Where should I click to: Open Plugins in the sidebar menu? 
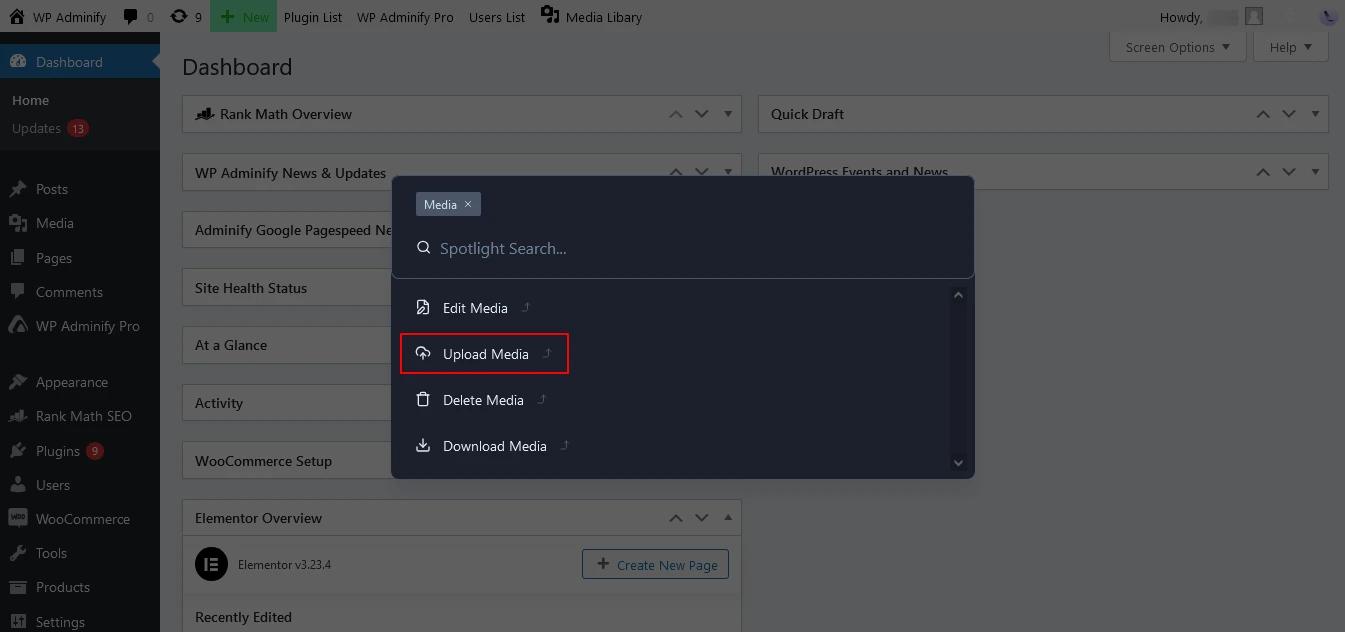pyautogui.click(x=58, y=451)
